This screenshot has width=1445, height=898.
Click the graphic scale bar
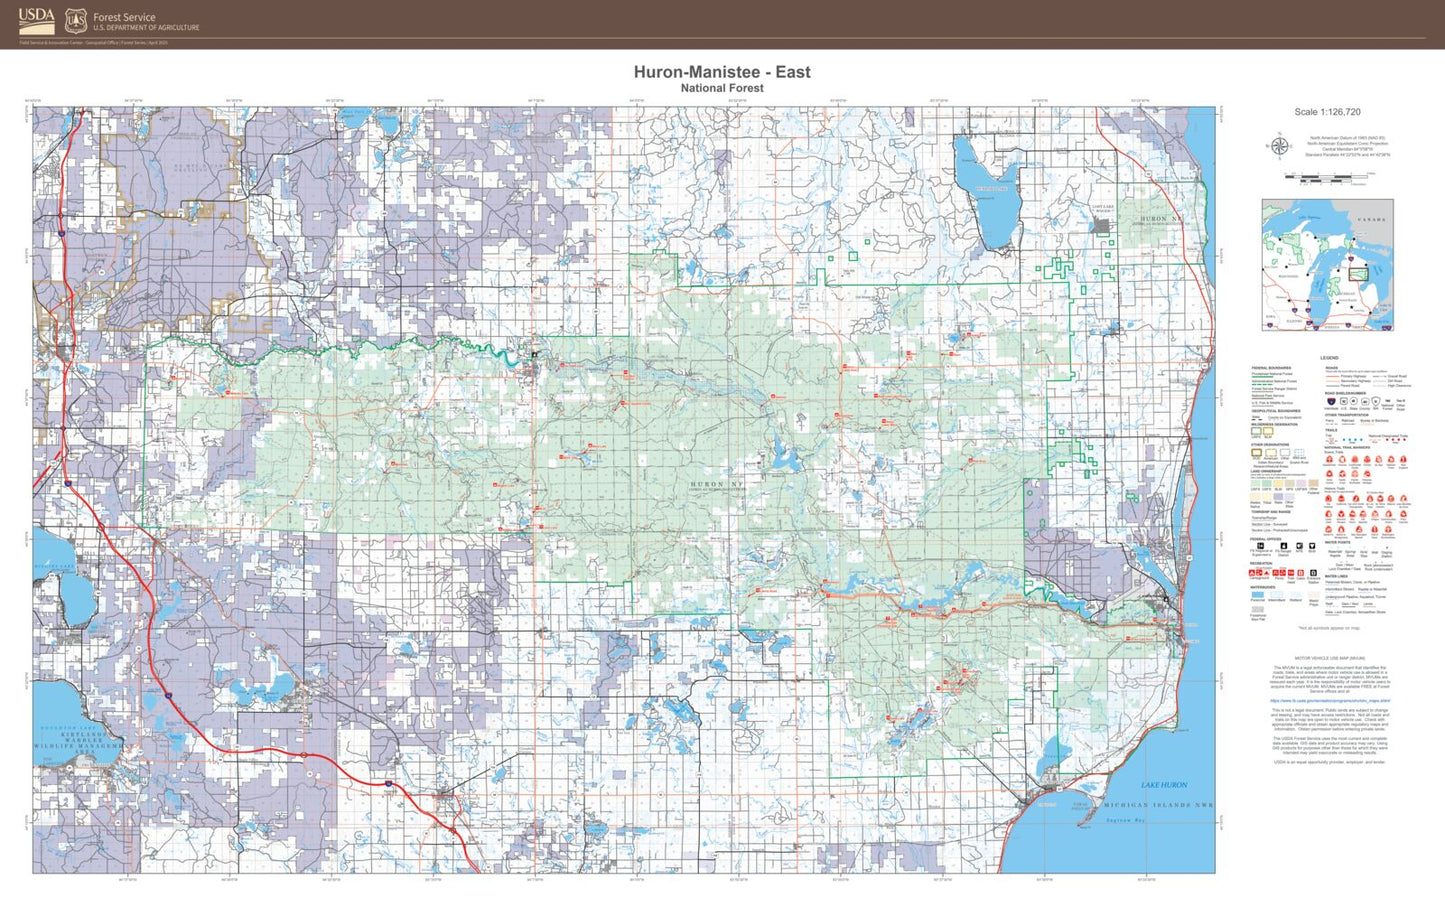[1325, 177]
